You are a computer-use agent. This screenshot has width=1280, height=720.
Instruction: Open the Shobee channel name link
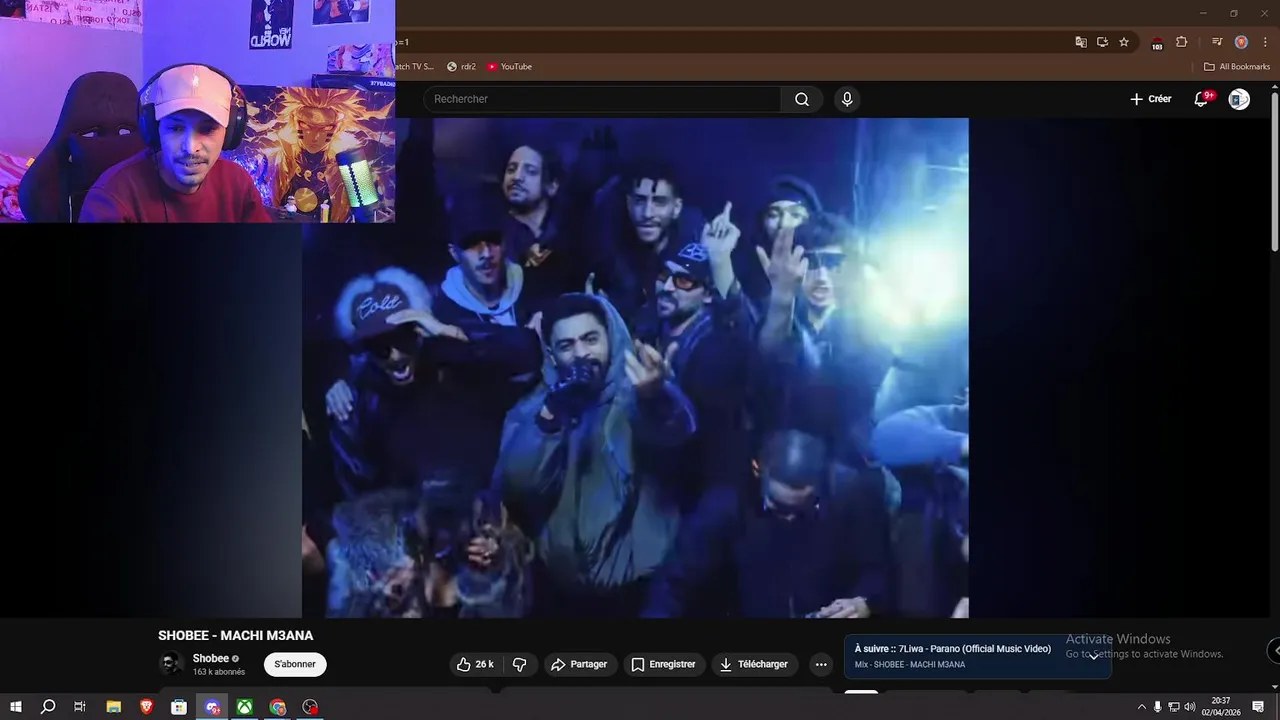click(x=211, y=658)
